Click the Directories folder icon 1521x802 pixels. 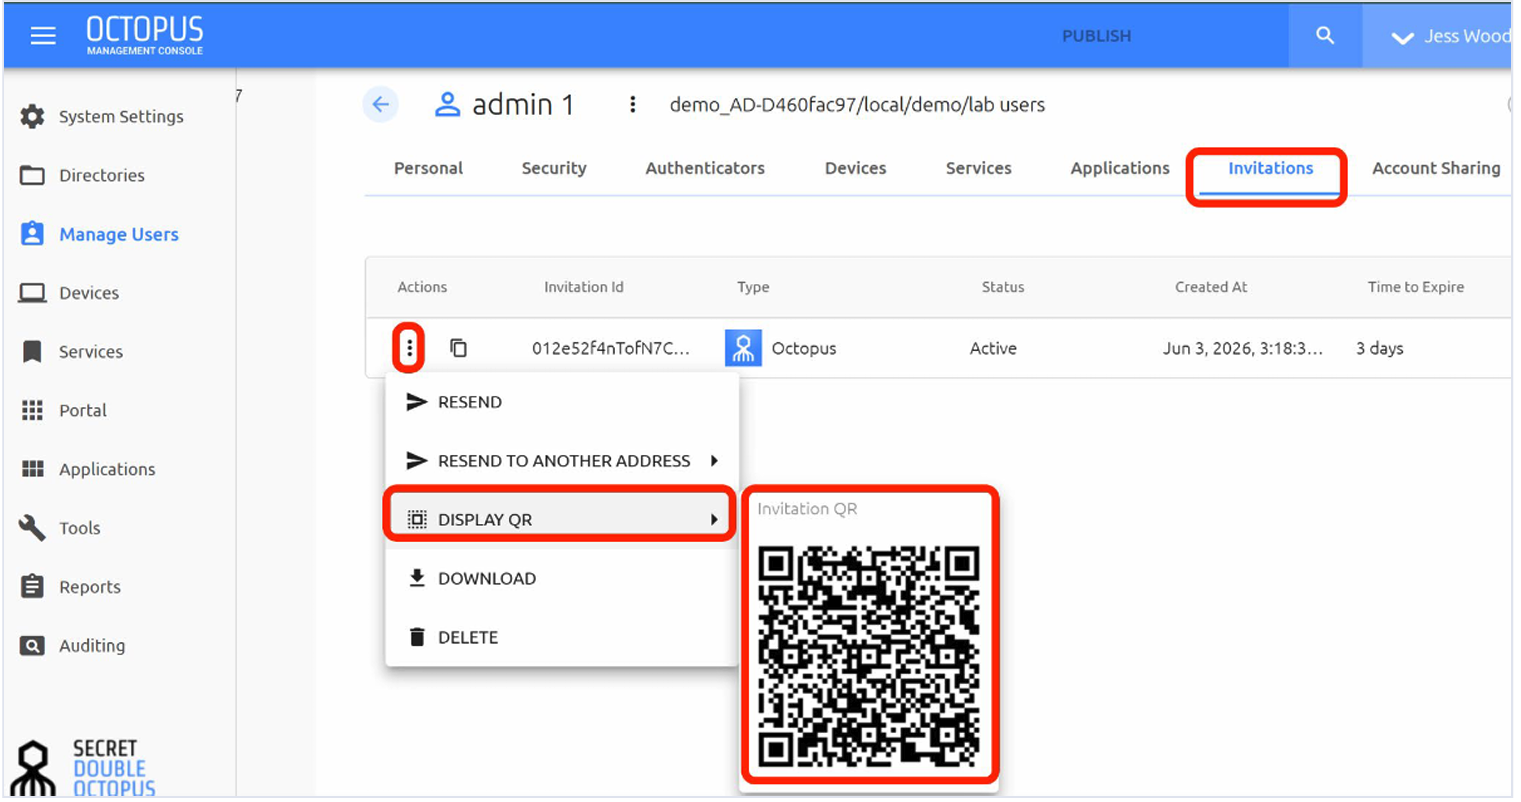click(x=32, y=176)
